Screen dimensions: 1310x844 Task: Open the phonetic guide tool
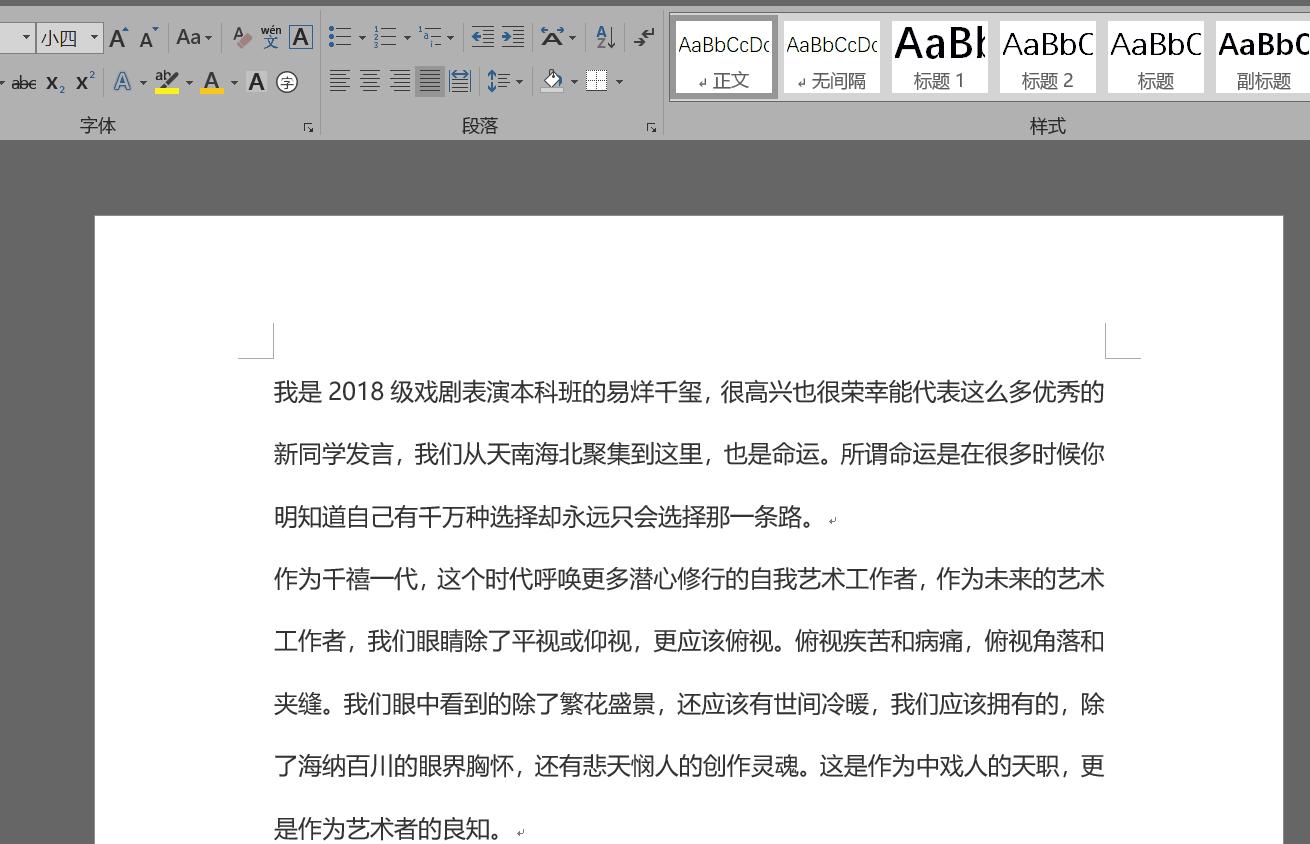[x=269, y=37]
